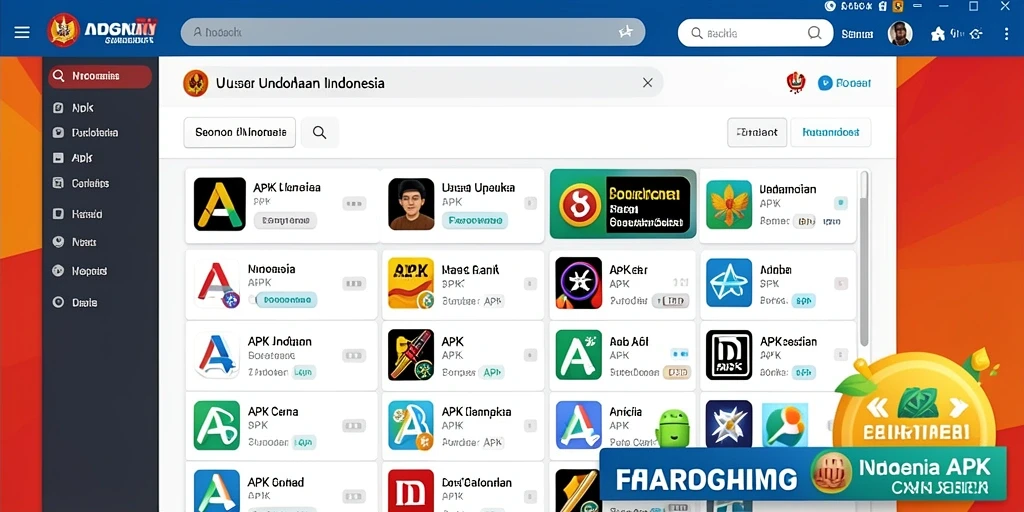Toggle the small switch on 'APK Jndtaon' card
The height and width of the screenshot is (512, 1024).
(x=354, y=356)
